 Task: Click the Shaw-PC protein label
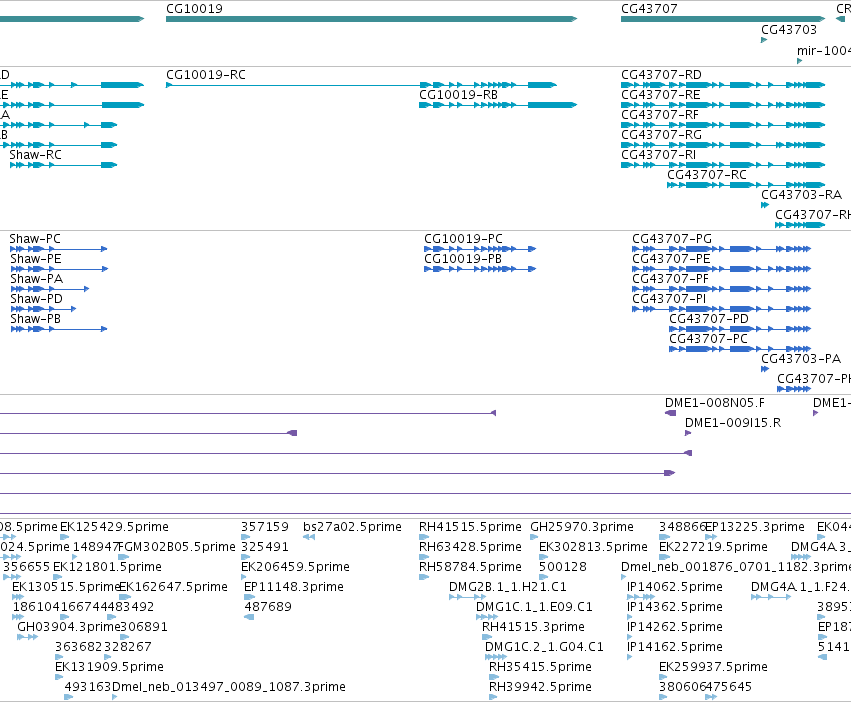tap(35, 239)
